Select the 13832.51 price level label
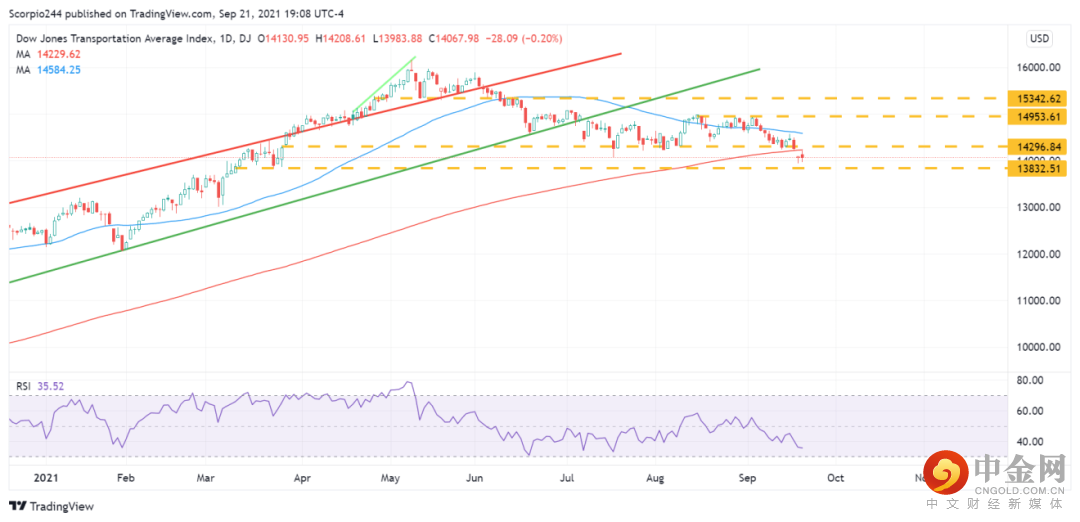Viewport: 1080px width, 522px height. [1037, 168]
